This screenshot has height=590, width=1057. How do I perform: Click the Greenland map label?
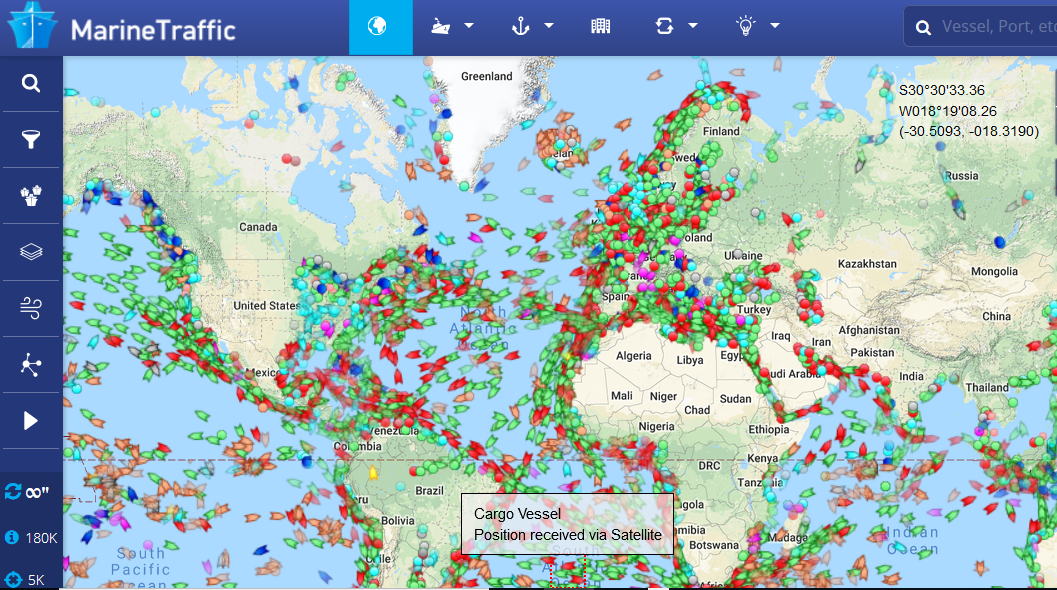click(x=487, y=76)
